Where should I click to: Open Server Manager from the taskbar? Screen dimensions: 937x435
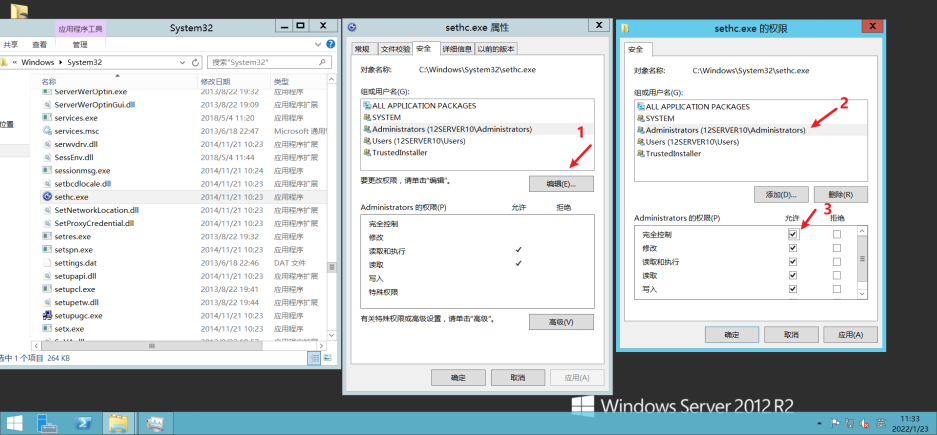click(47, 424)
